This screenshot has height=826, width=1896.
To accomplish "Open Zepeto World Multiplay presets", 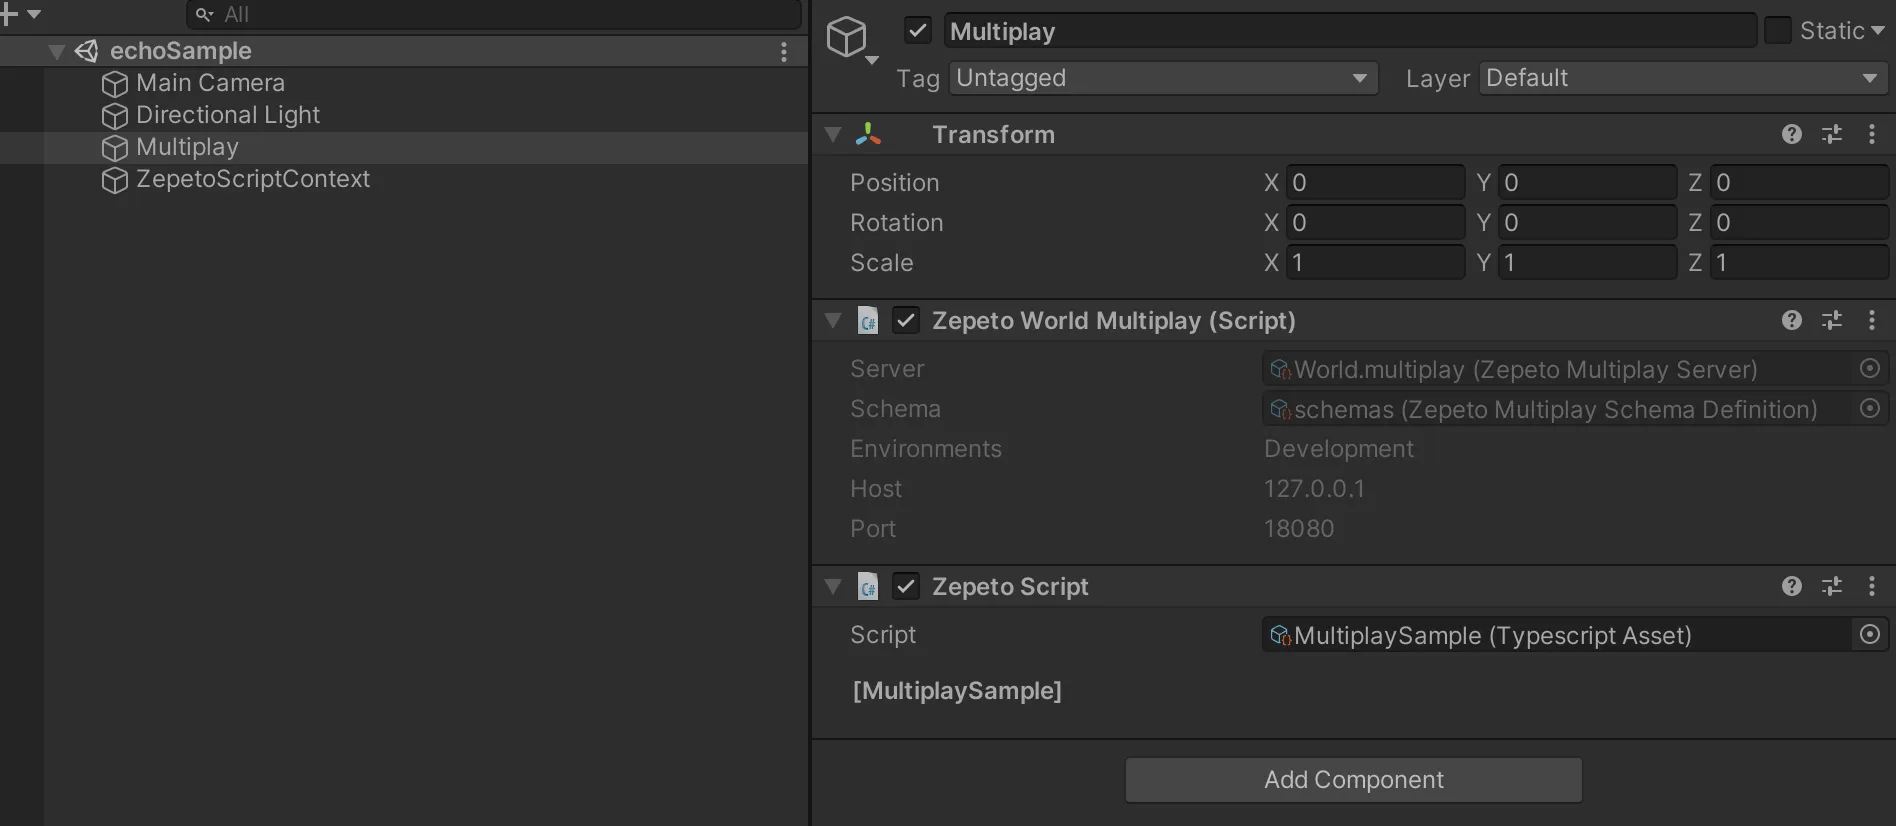I will point(1832,321).
